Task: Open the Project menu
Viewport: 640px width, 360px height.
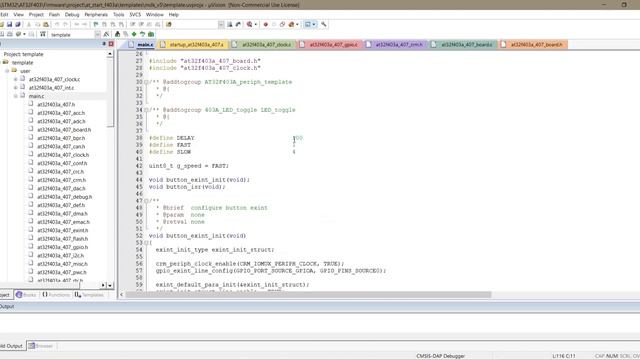Action: [36, 15]
